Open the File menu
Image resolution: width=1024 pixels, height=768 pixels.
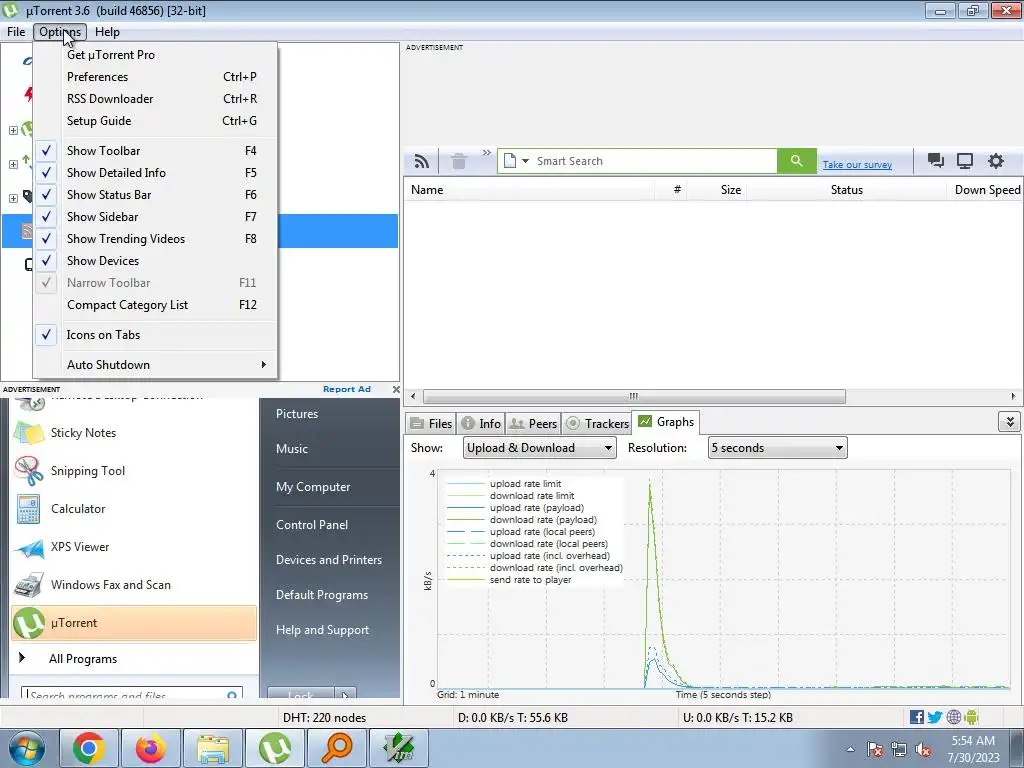[16, 32]
